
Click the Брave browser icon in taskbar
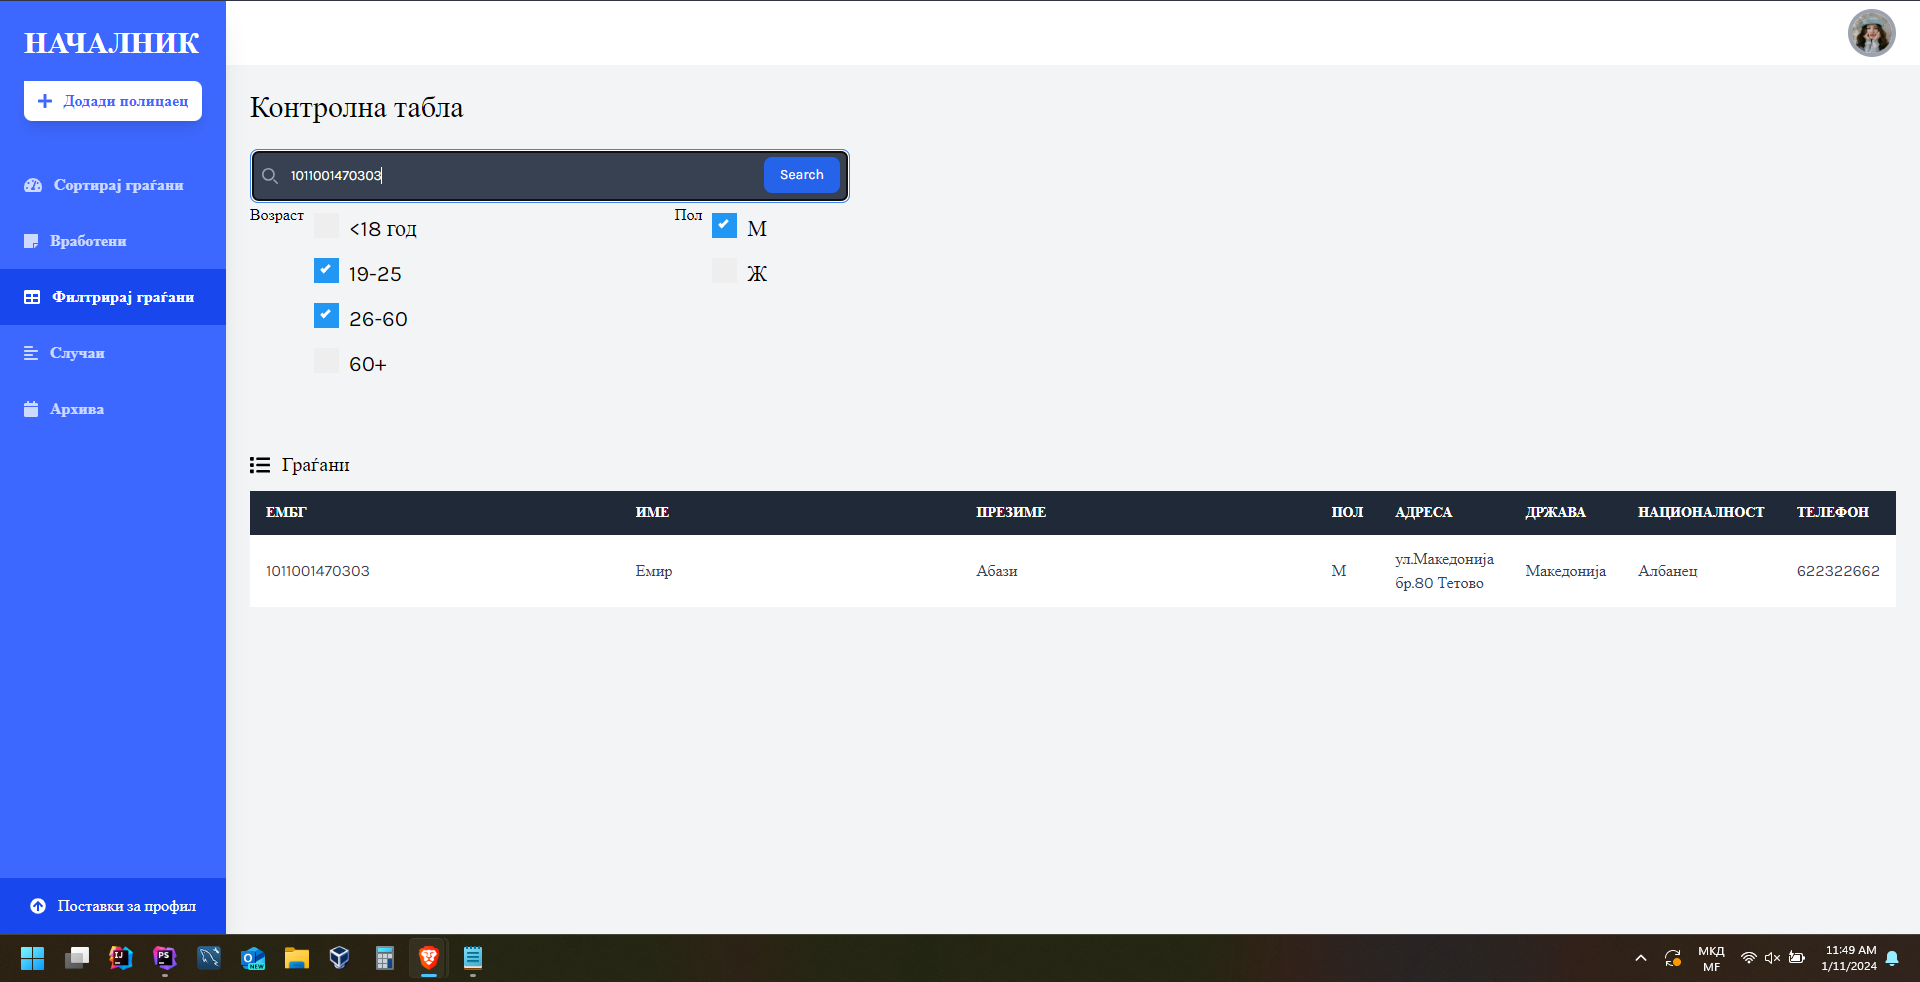click(429, 958)
